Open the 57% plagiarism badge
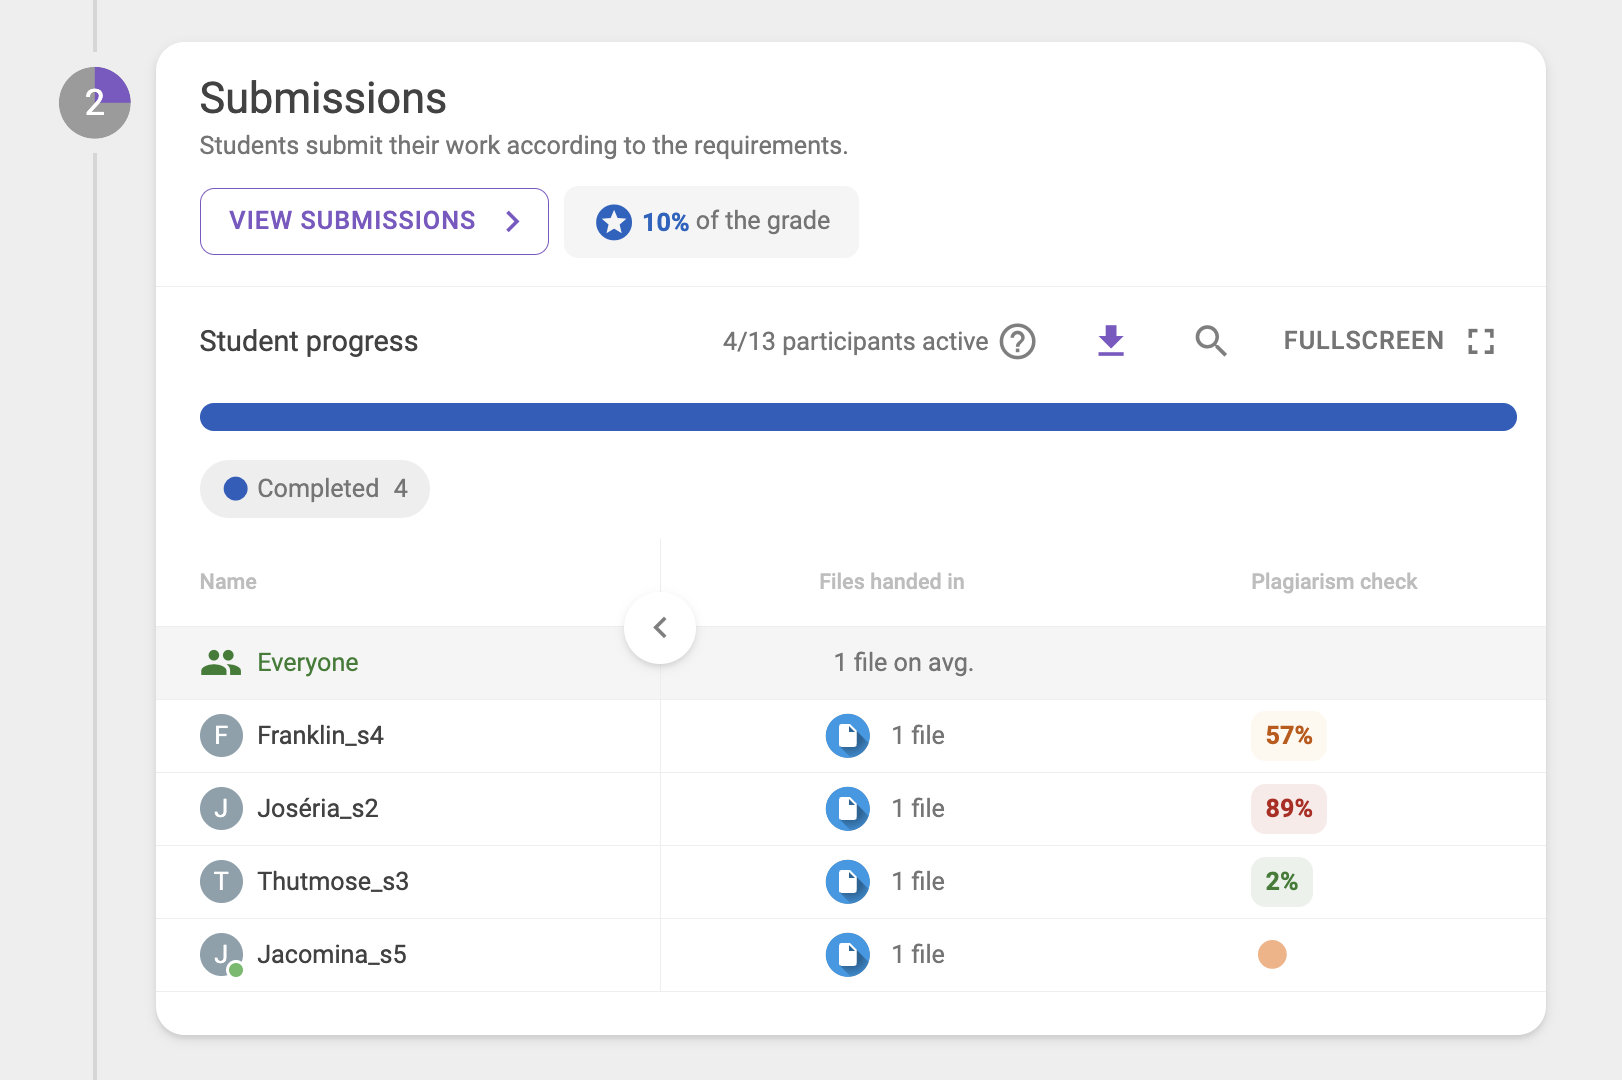Image resolution: width=1622 pixels, height=1080 pixels. [x=1289, y=736]
